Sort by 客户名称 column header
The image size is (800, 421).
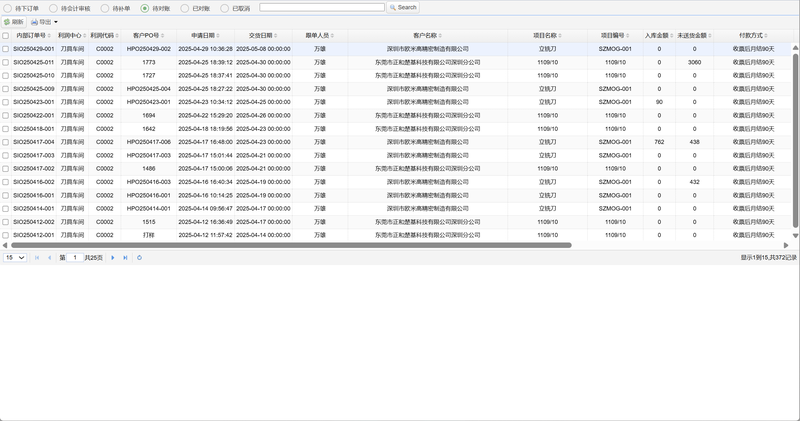(x=428, y=36)
